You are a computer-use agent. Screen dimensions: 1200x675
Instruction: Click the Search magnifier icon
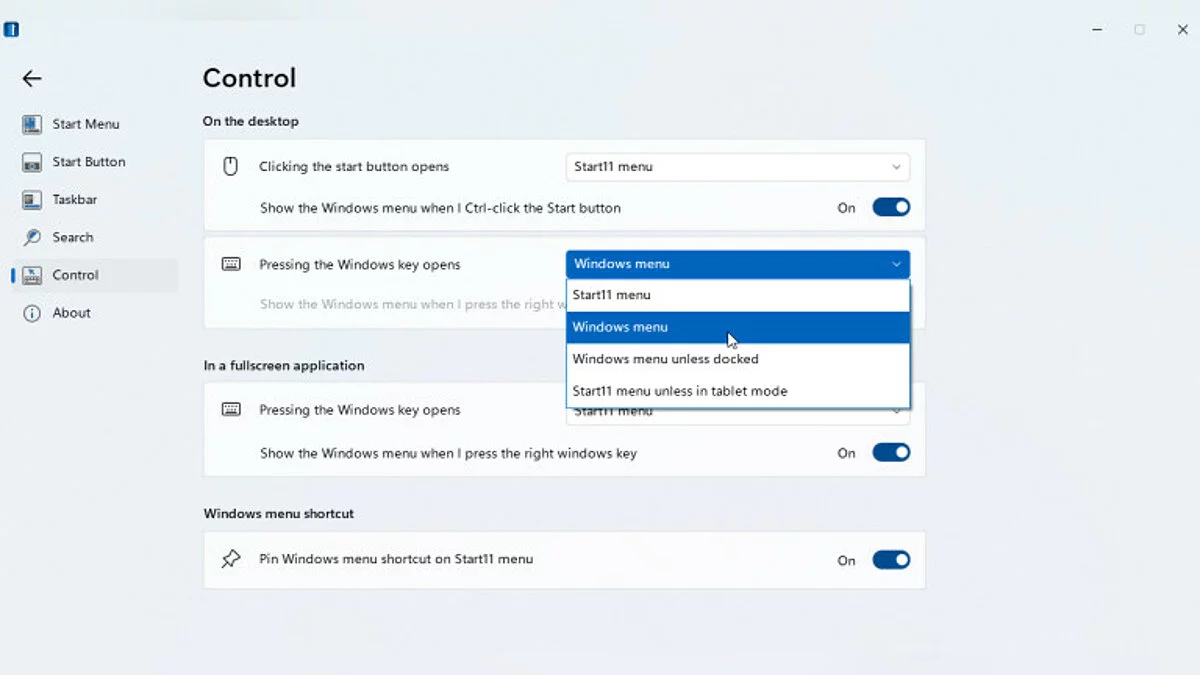(x=32, y=237)
